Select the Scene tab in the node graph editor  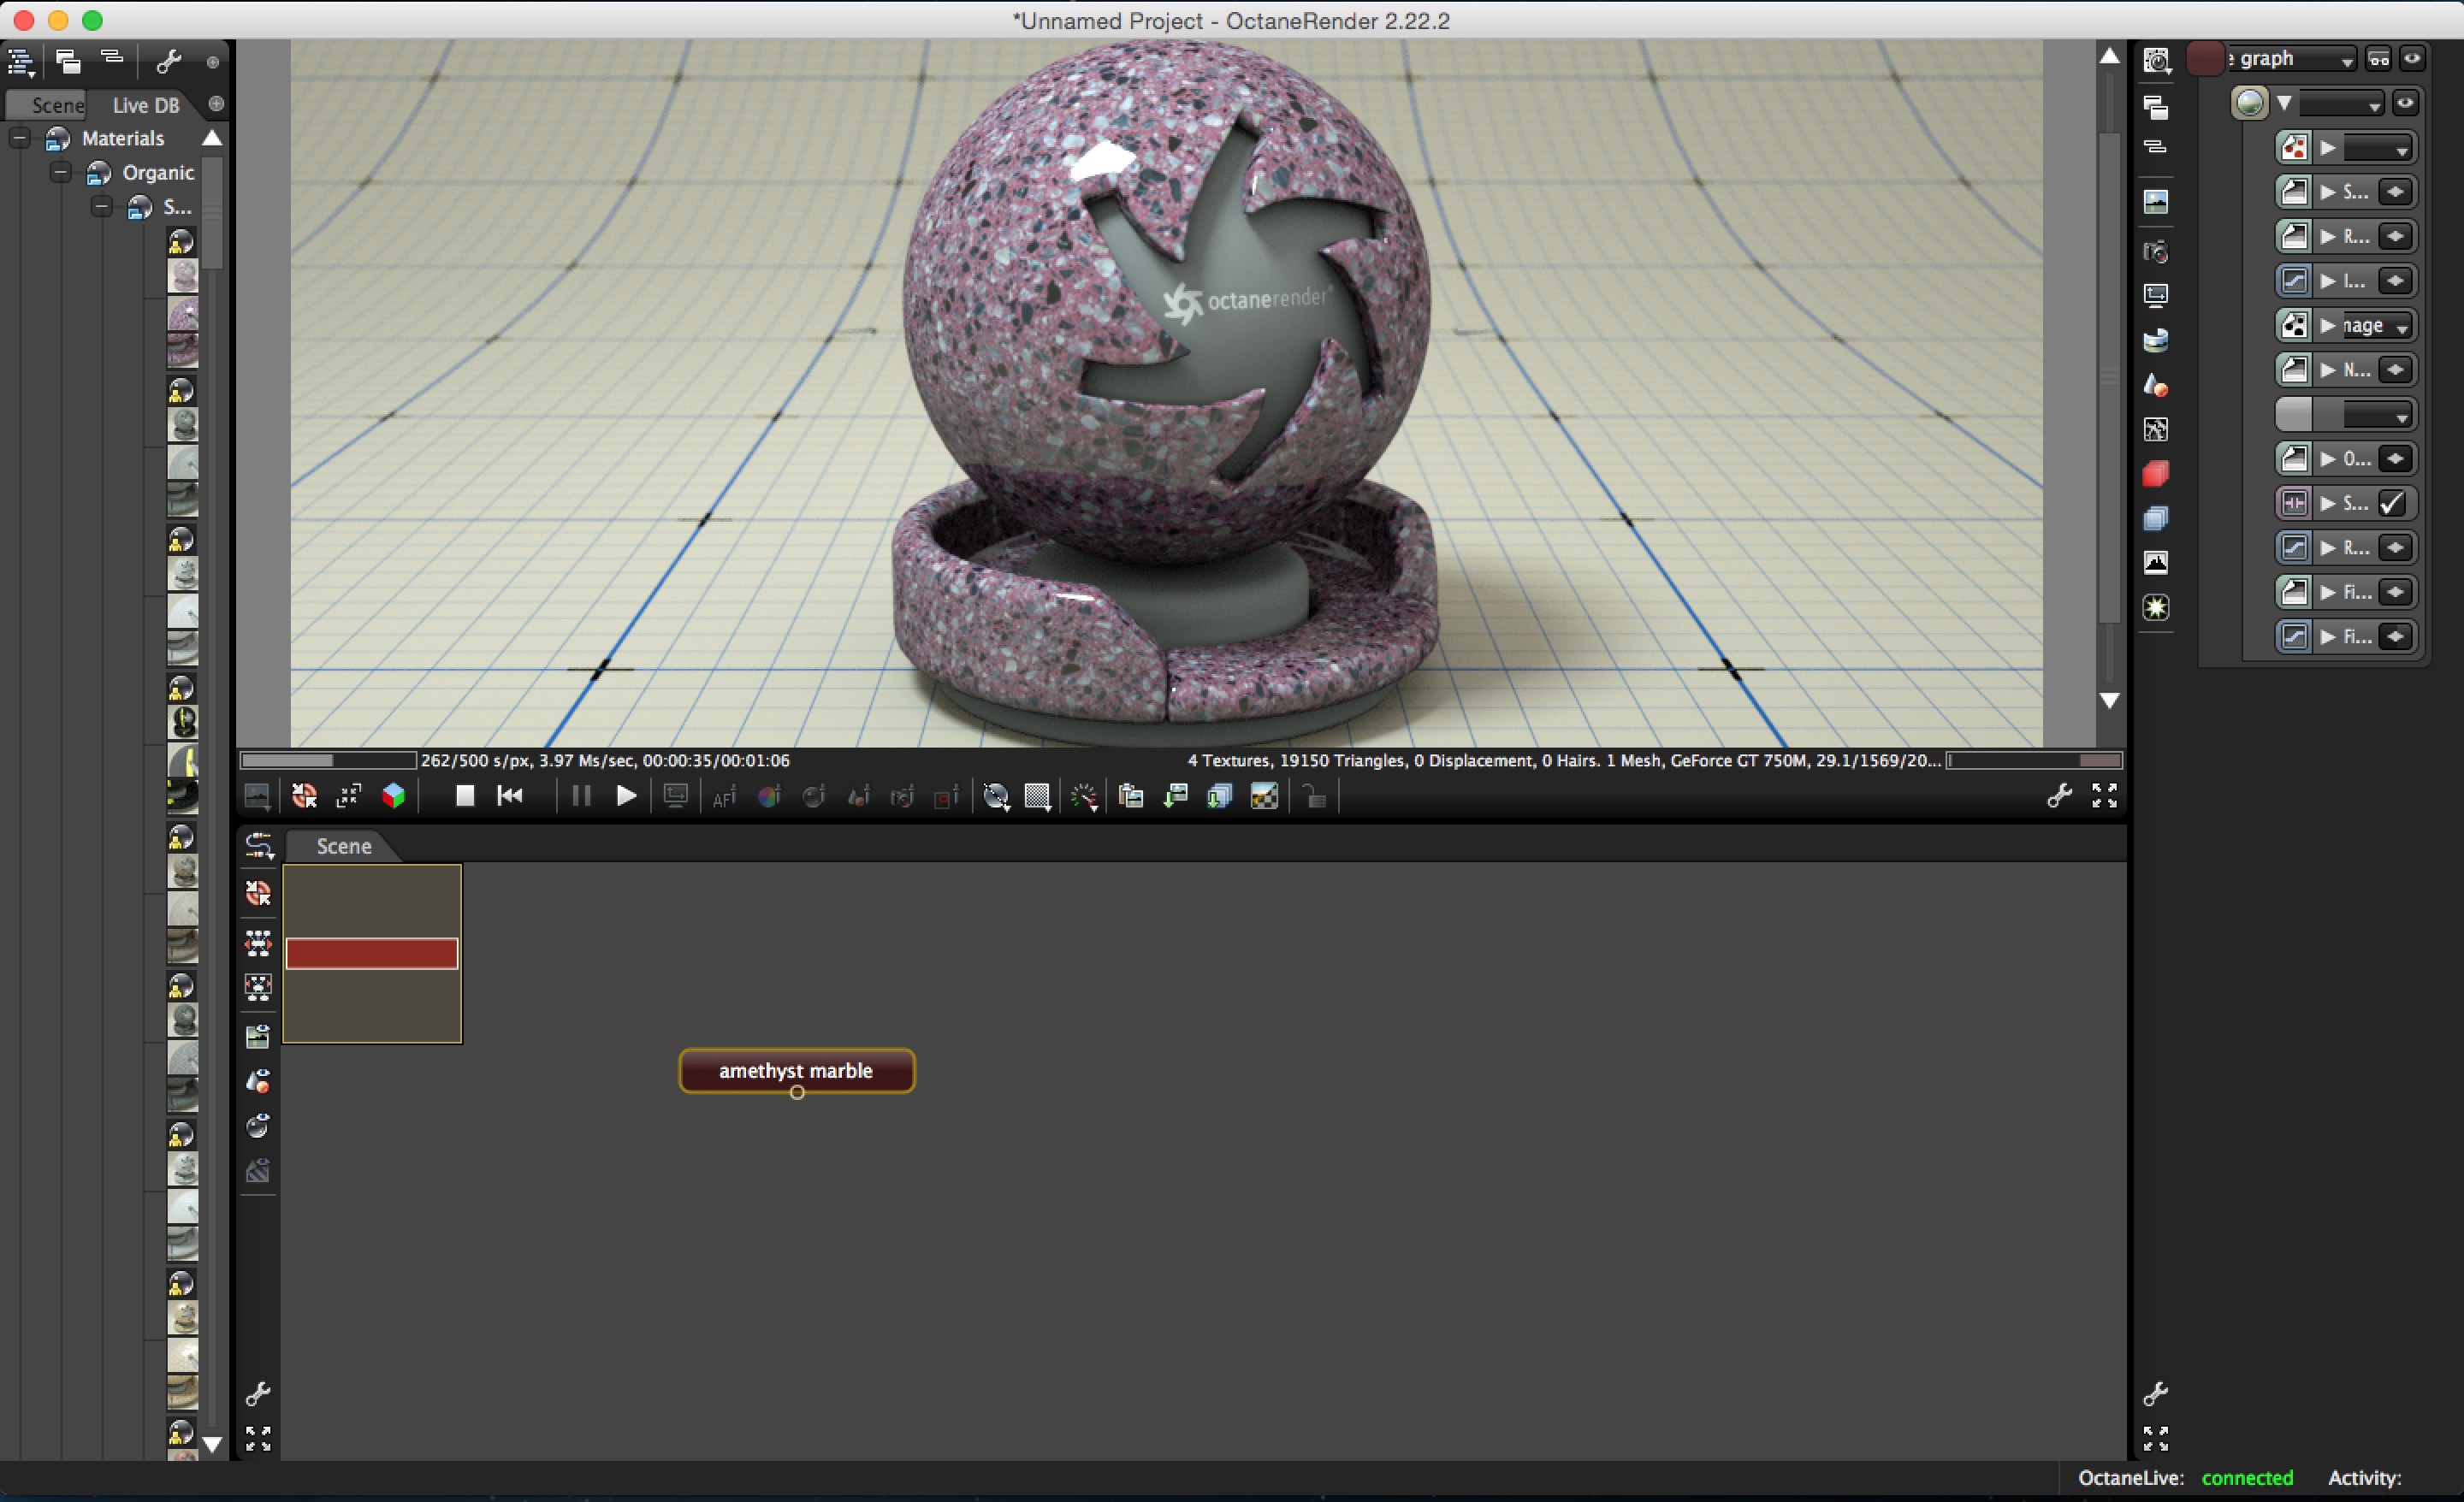coord(343,846)
